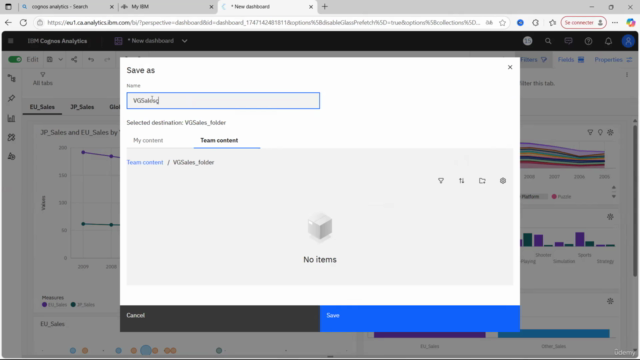
Task: Click the share icon in toolbar
Action: point(74,60)
